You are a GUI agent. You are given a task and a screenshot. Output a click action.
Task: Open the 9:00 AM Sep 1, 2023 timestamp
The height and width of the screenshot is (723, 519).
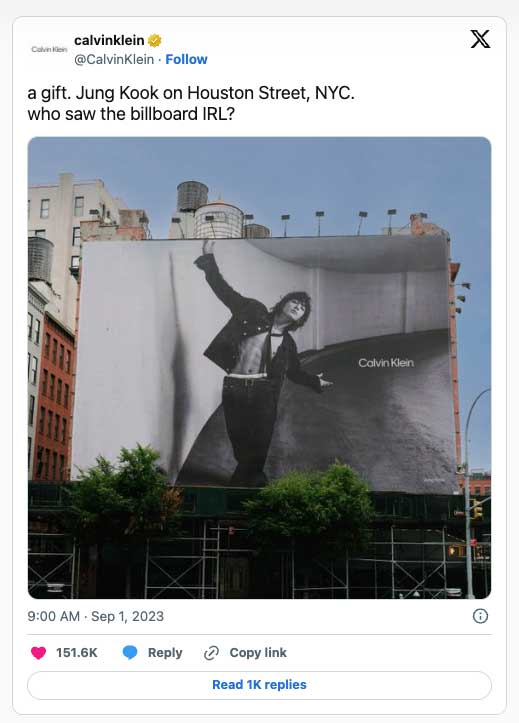(x=95, y=616)
